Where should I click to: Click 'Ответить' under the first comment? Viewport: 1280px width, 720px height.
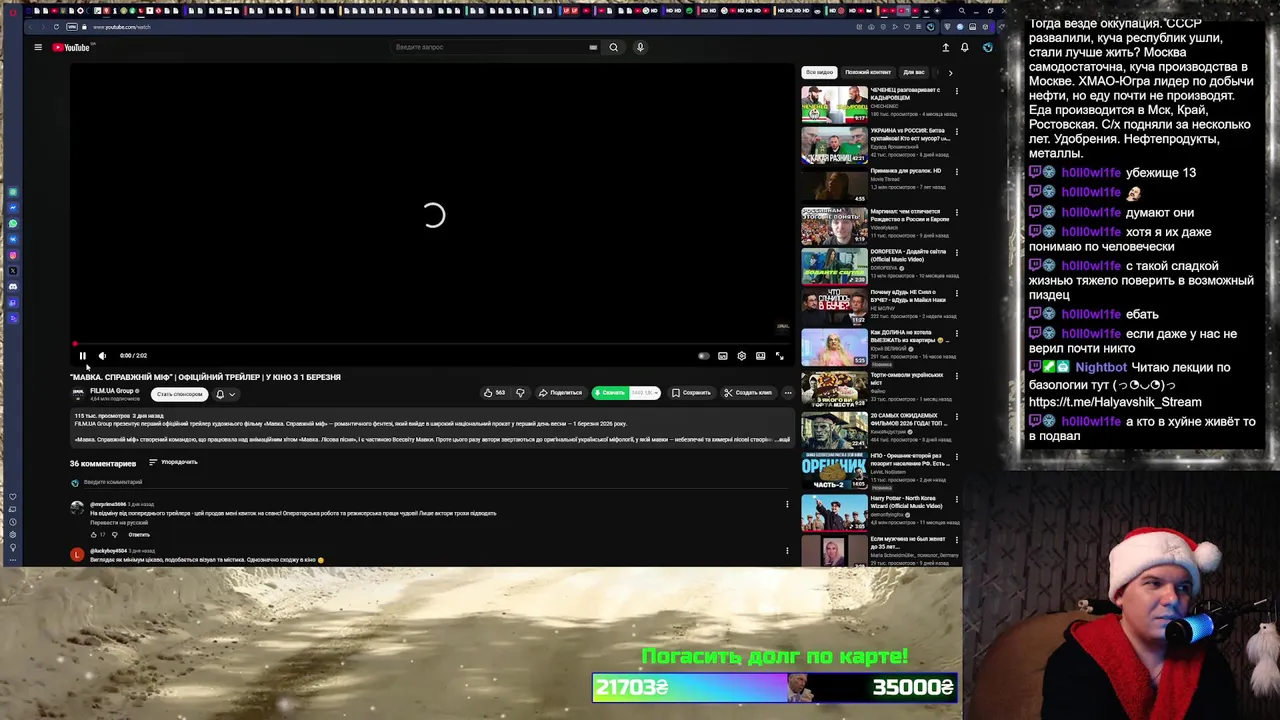coord(139,535)
